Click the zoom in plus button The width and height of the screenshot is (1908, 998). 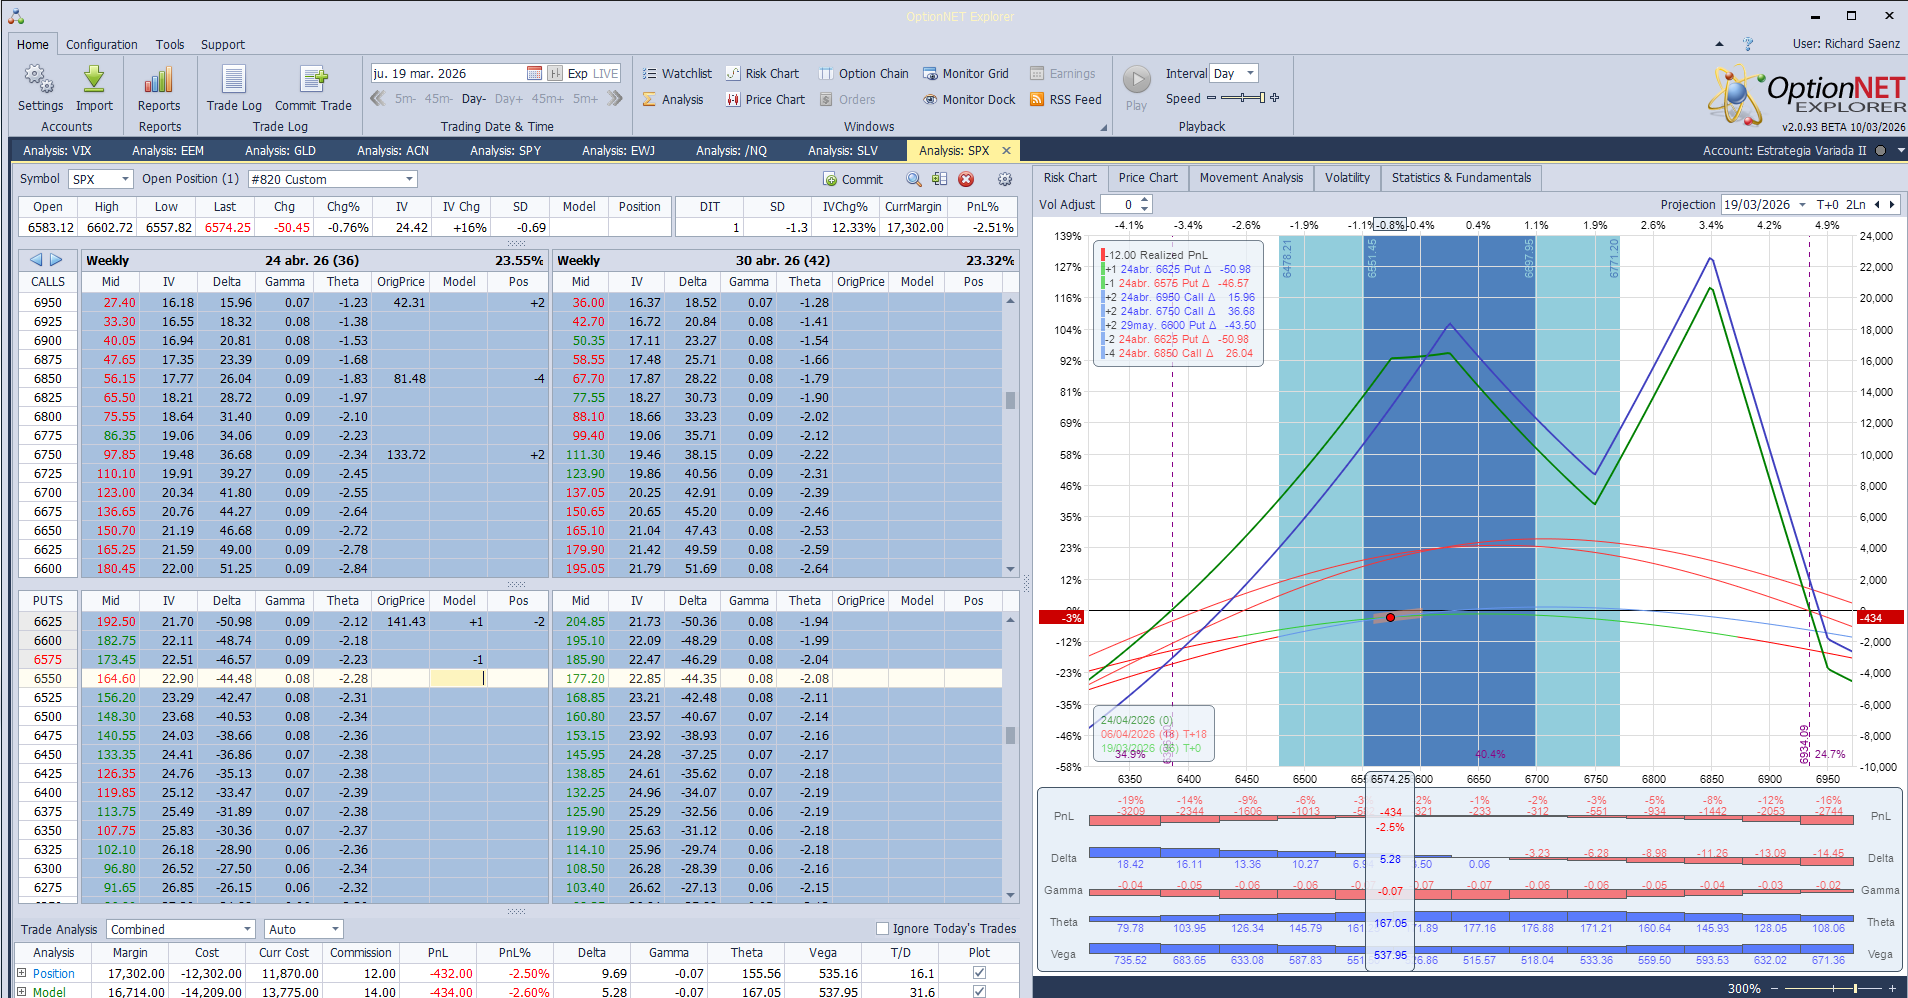click(1892, 988)
